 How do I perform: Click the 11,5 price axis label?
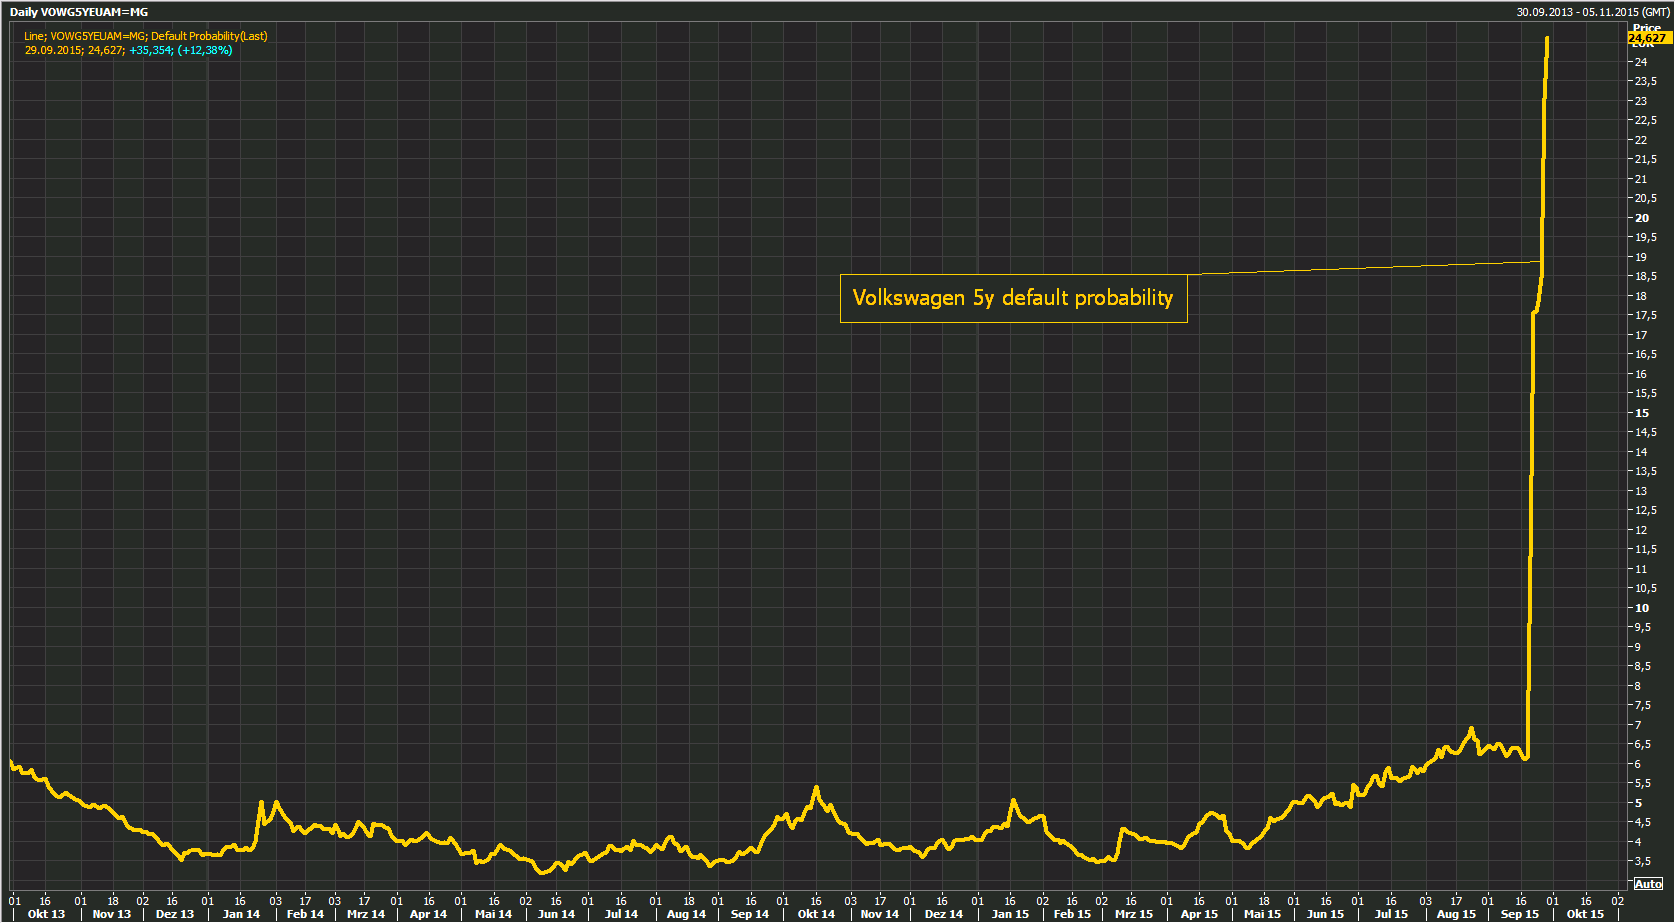click(x=1645, y=549)
